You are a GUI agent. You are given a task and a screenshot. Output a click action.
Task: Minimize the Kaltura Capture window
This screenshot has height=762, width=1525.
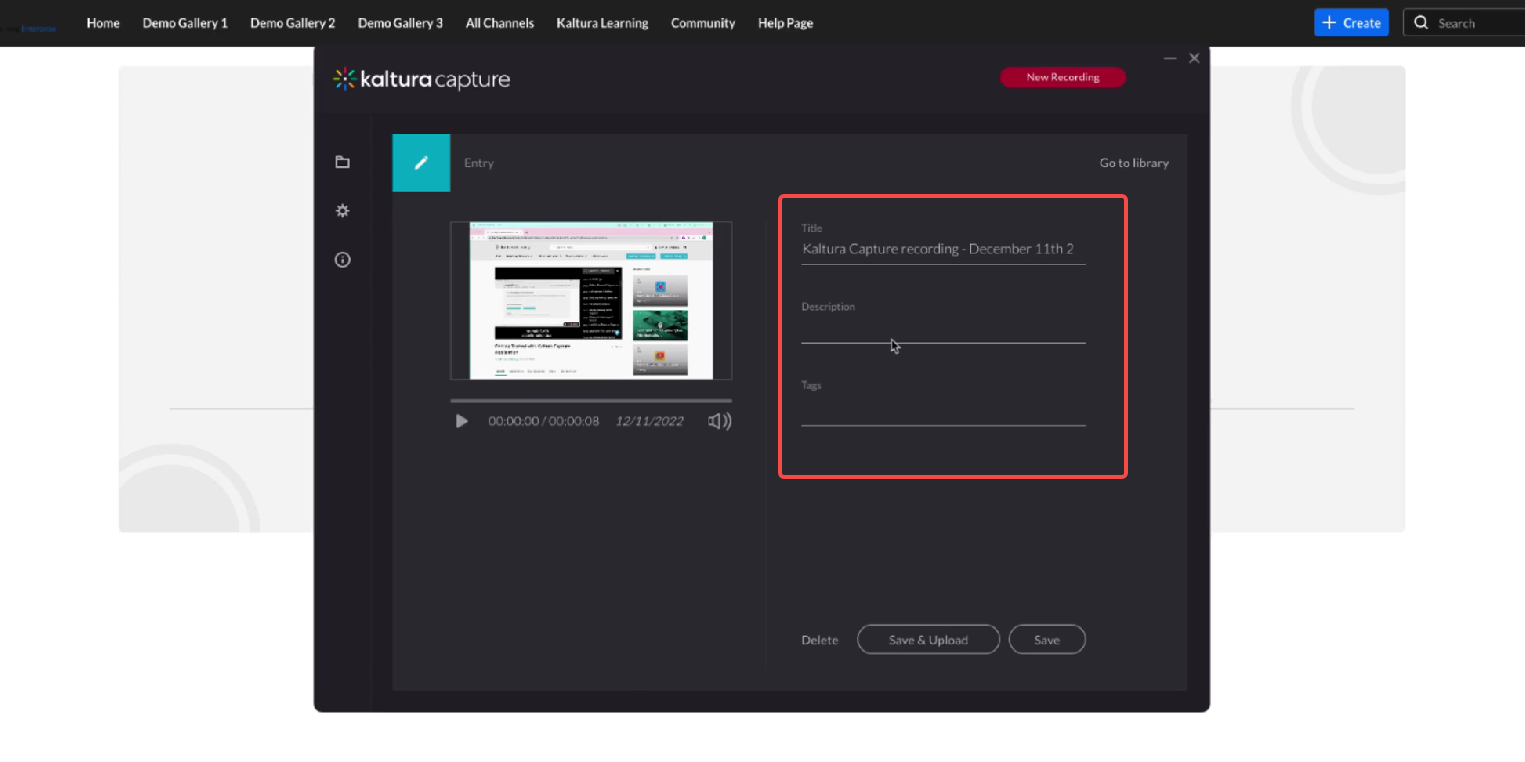pyautogui.click(x=1170, y=59)
